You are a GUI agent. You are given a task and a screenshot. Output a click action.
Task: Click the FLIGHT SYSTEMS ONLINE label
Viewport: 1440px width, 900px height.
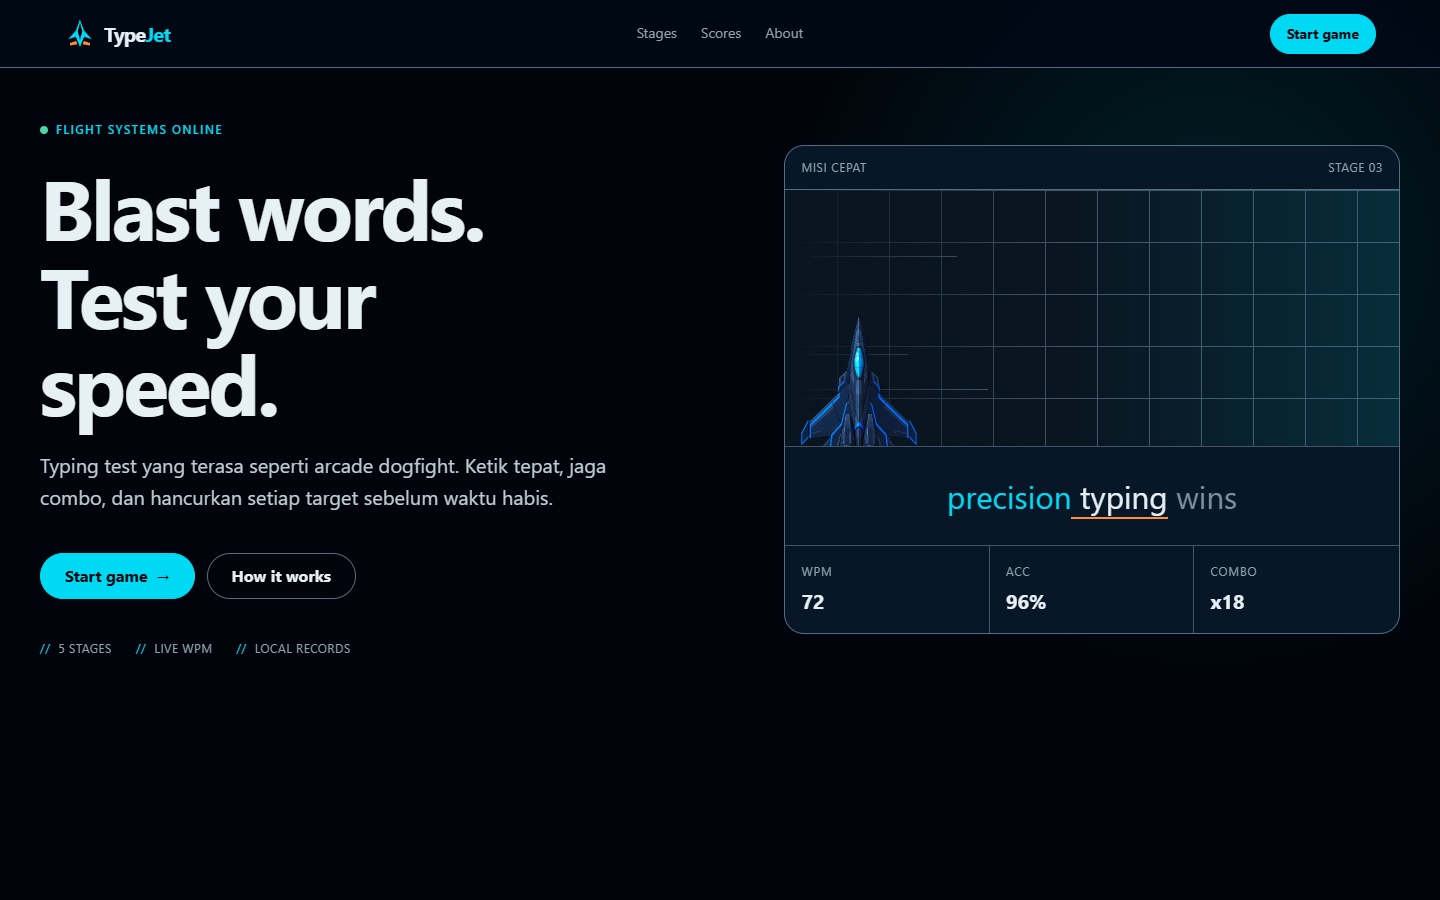(x=139, y=130)
